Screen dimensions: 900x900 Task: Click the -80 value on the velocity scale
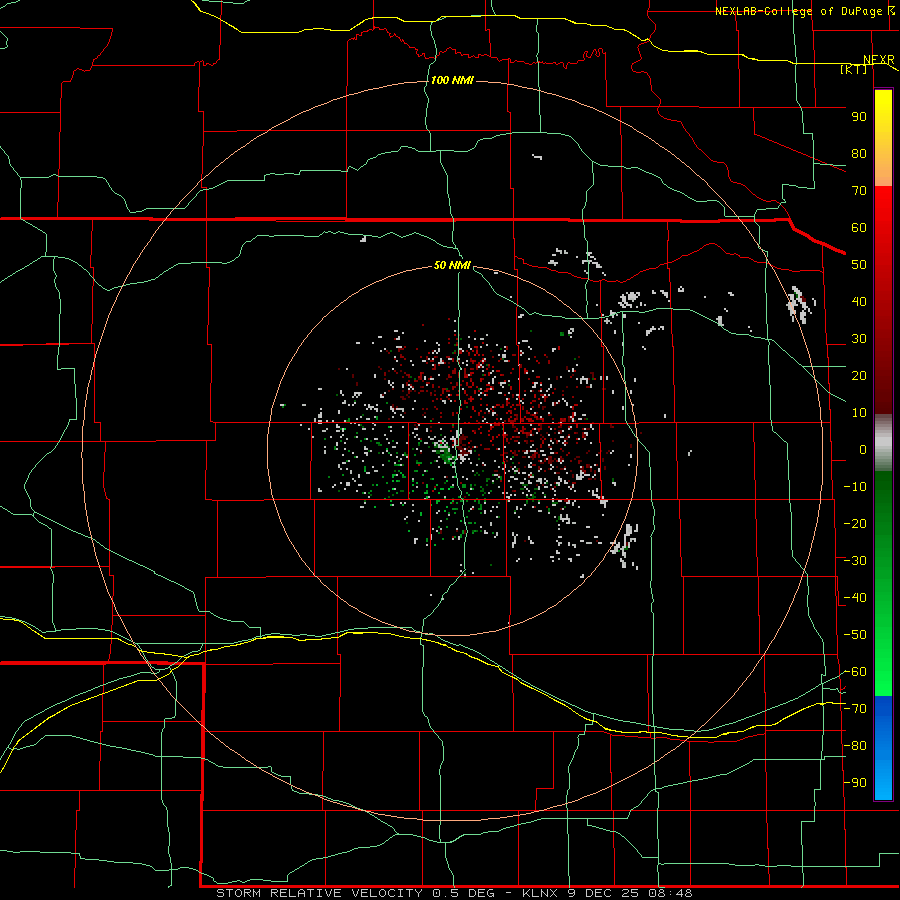pos(855,746)
